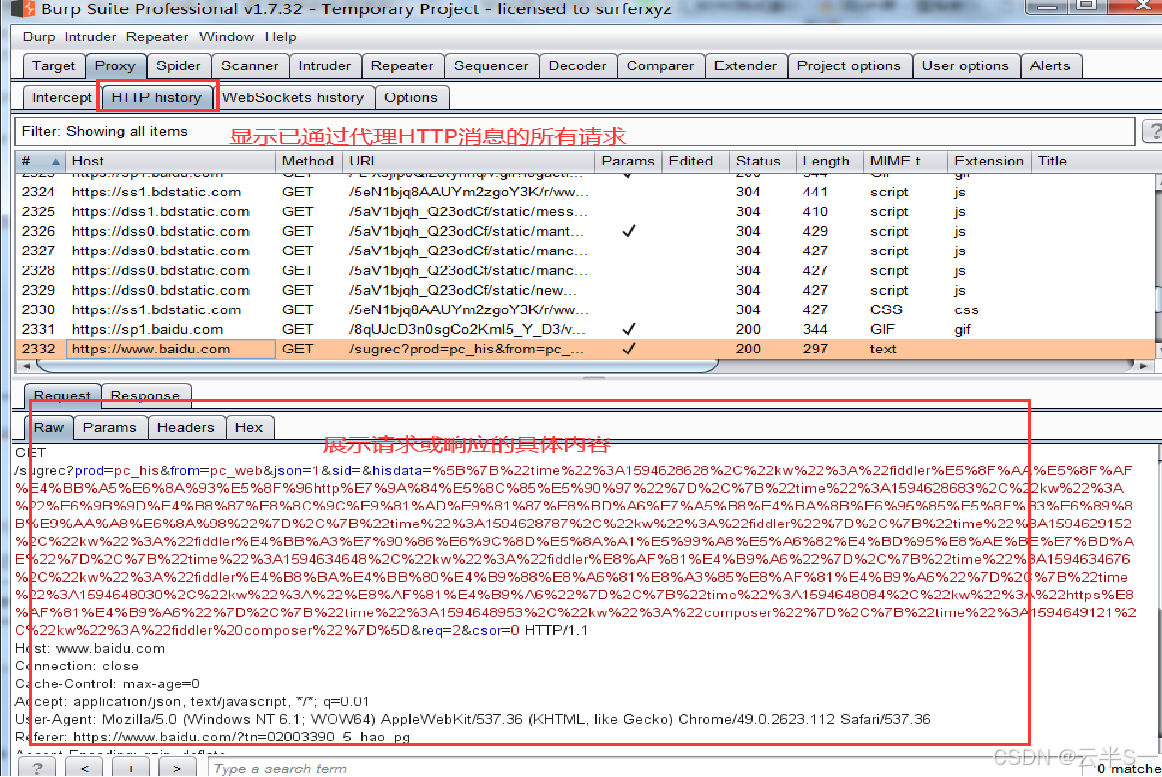
Task: Select the Raw view tab
Action: point(49,427)
